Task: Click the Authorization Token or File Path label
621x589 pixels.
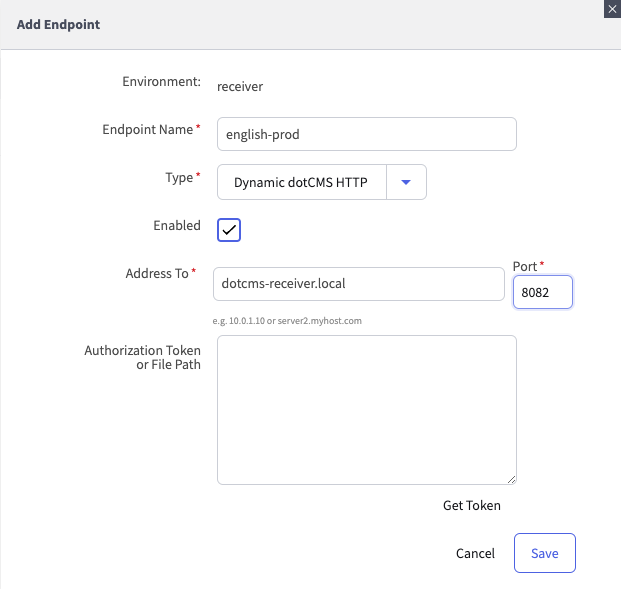Action: click(x=142, y=357)
